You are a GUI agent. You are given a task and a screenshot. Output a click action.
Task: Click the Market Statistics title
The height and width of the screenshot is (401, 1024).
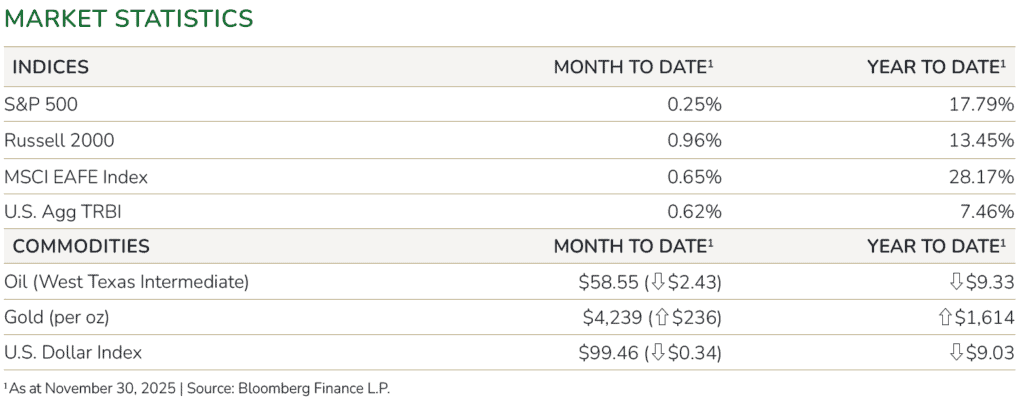[129, 19]
